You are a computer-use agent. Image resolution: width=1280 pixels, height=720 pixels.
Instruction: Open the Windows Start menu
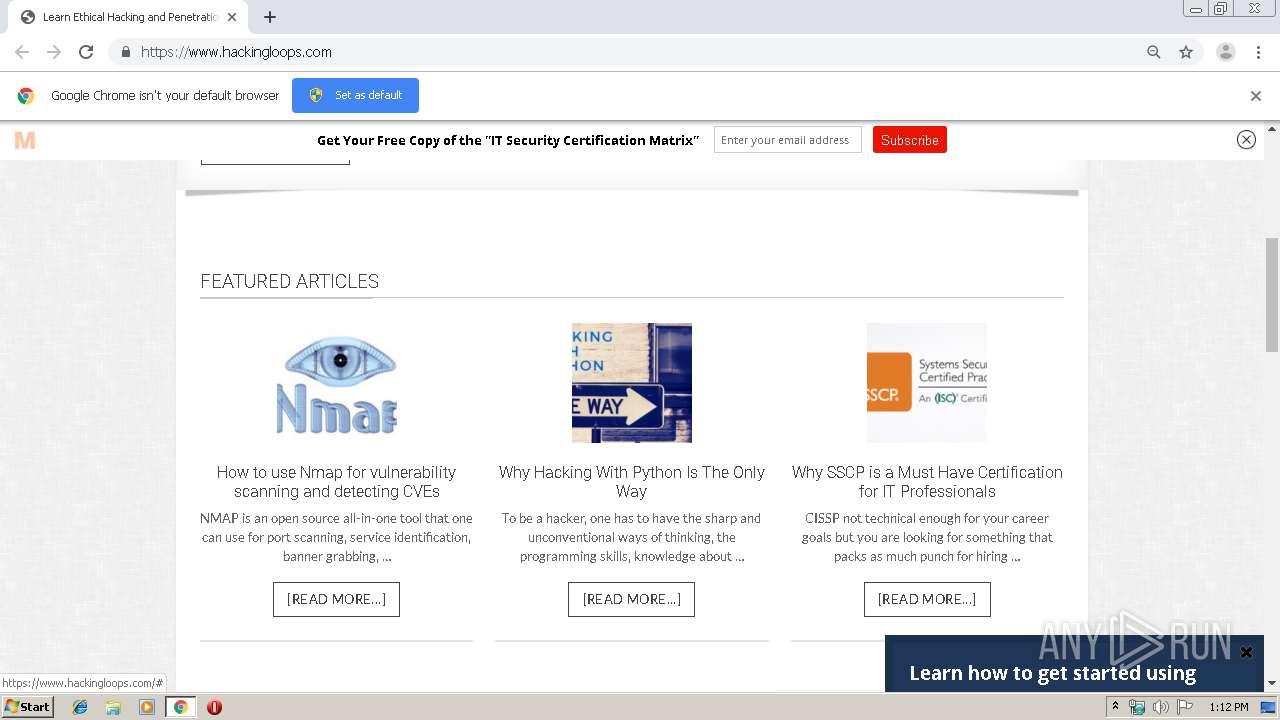28,706
